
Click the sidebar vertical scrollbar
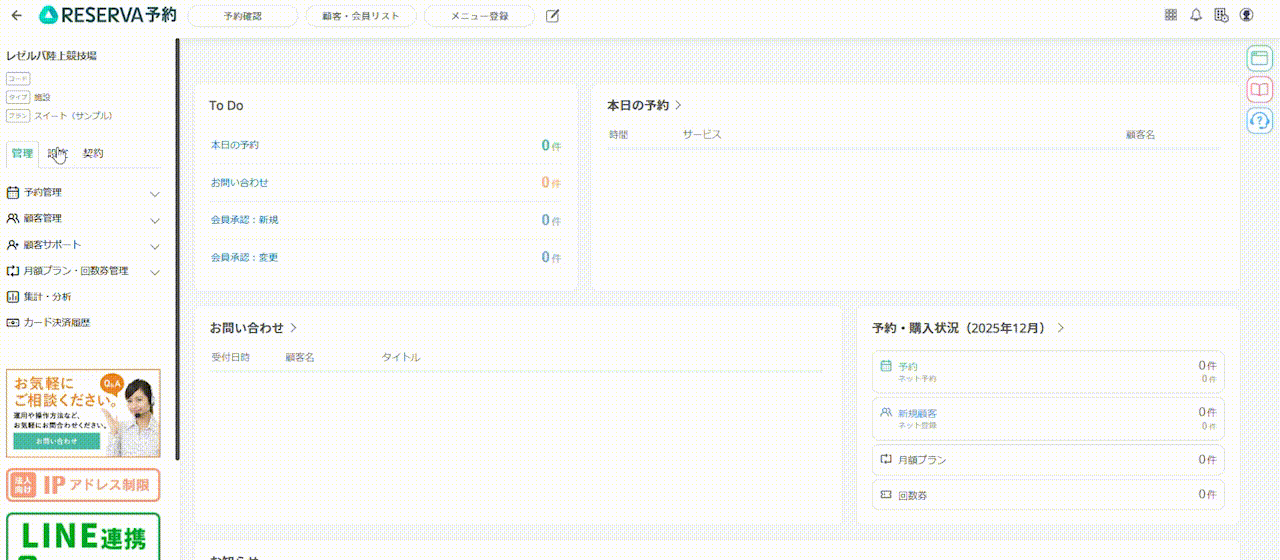(177, 248)
